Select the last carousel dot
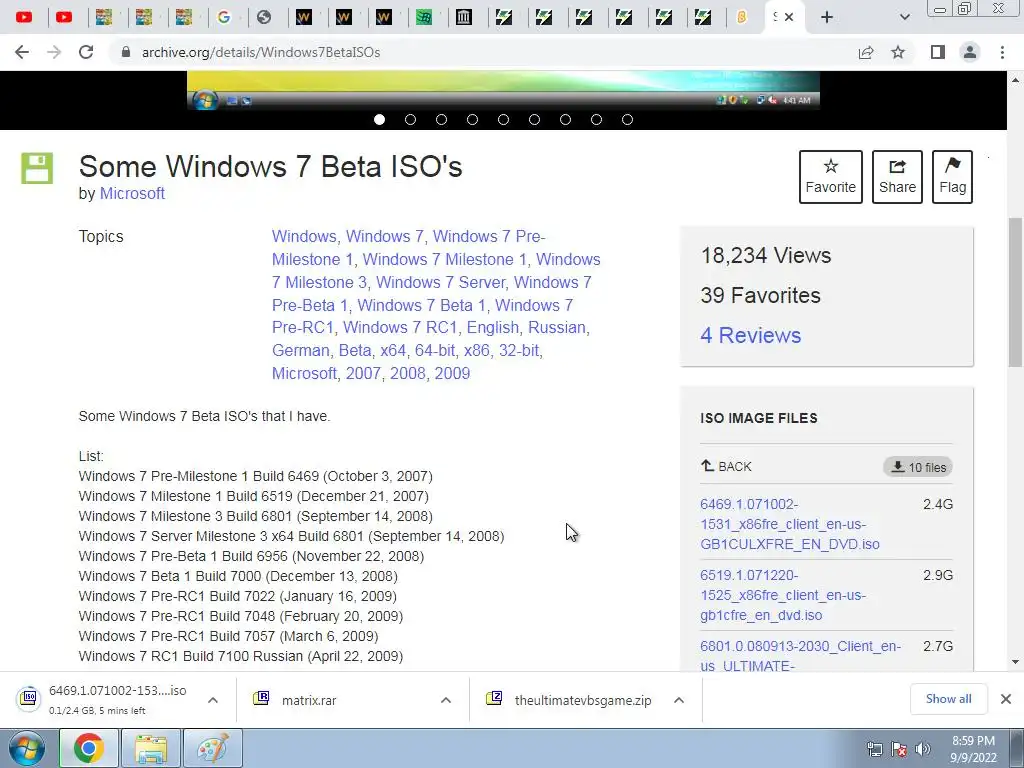The width and height of the screenshot is (1024, 768). point(628,120)
